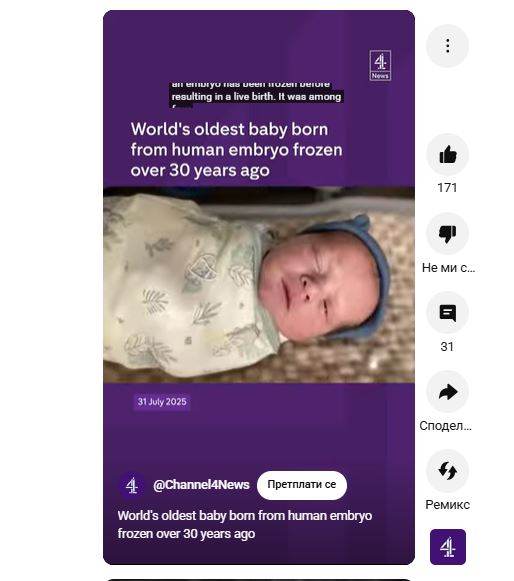The width and height of the screenshot is (514, 581).
Task: Open the @Channel4News channel link
Action: coord(201,485)
